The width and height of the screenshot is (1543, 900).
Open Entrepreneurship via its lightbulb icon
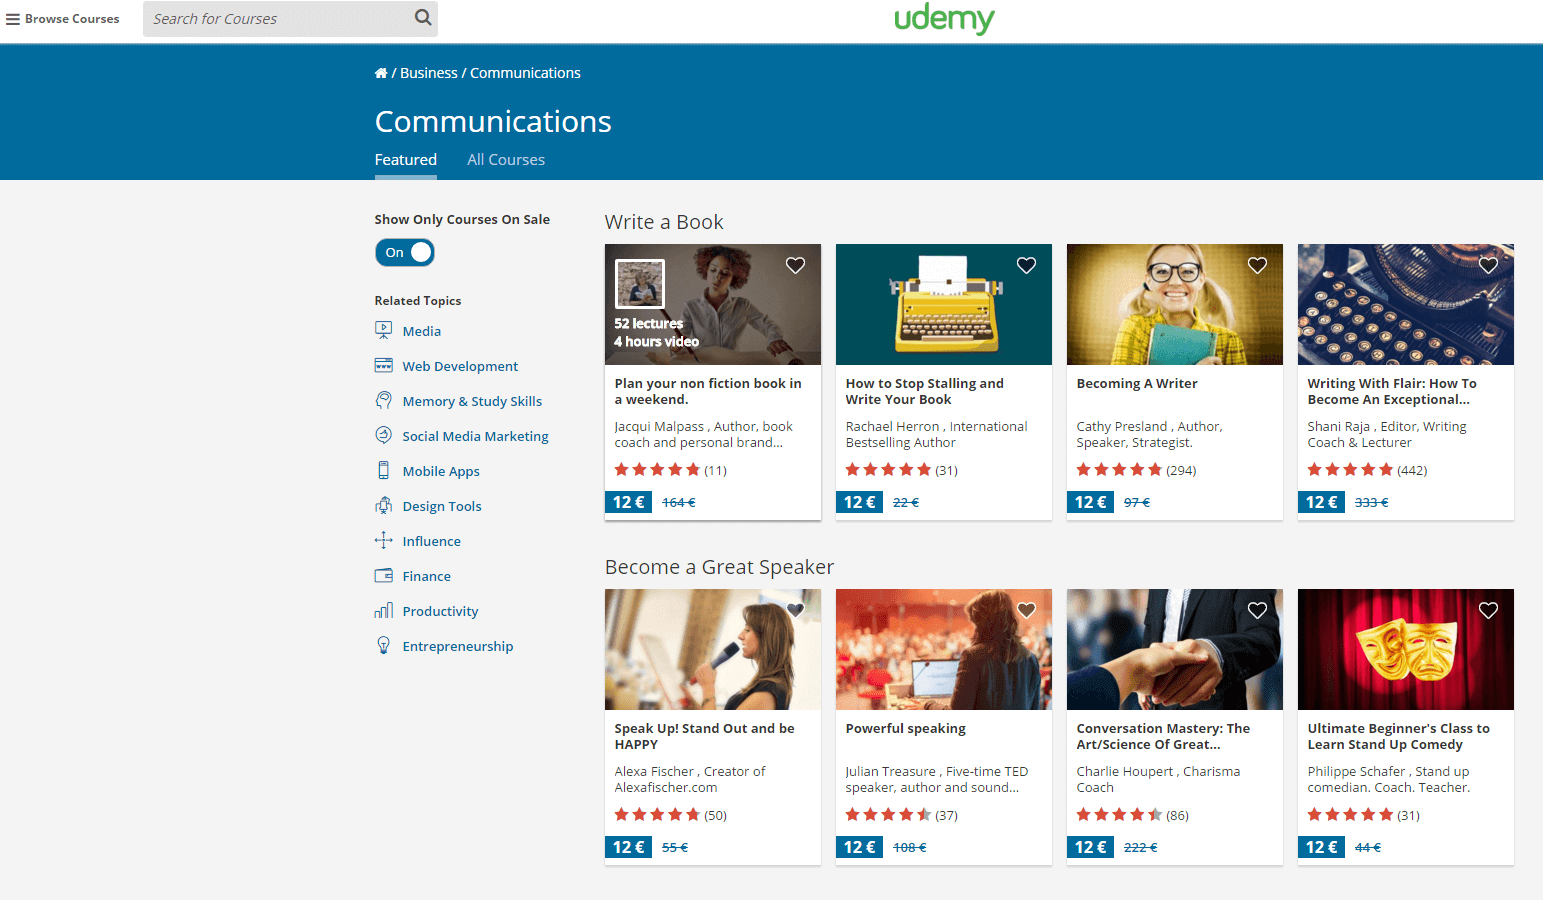tap(385, 645)
